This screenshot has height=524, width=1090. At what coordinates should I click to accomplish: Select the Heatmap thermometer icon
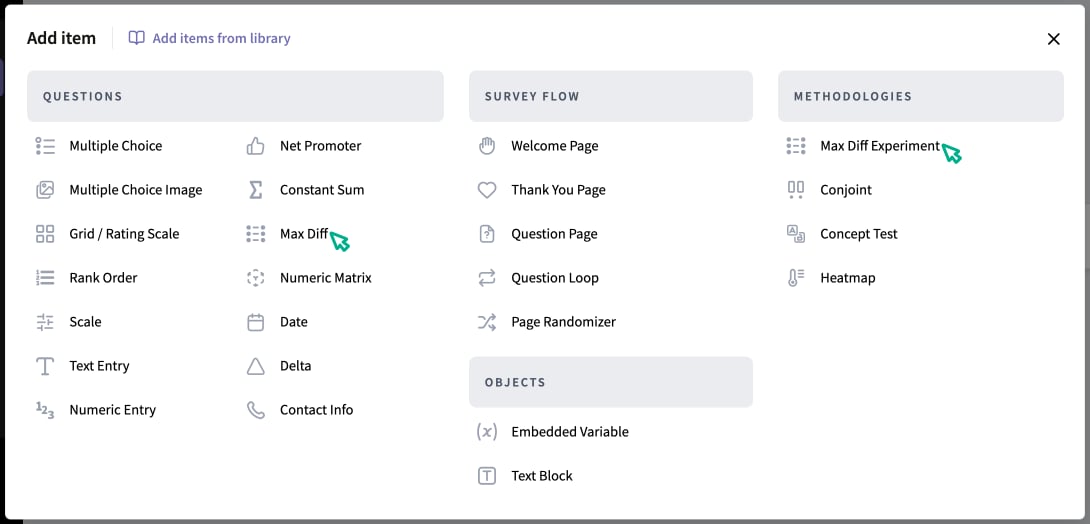click(x=796, y=278)
